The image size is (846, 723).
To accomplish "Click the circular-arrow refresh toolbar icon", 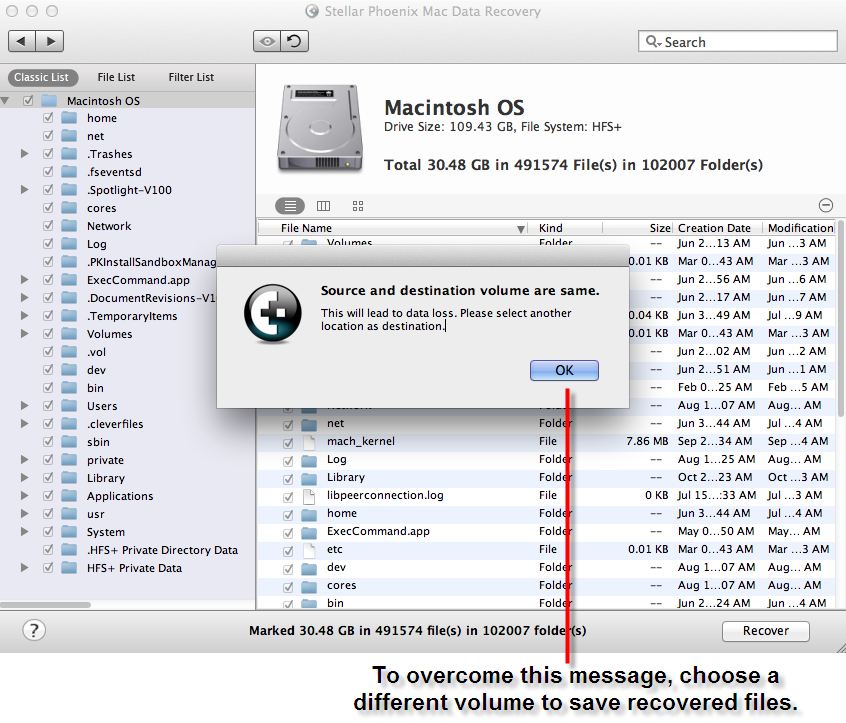I will point(294,41).
